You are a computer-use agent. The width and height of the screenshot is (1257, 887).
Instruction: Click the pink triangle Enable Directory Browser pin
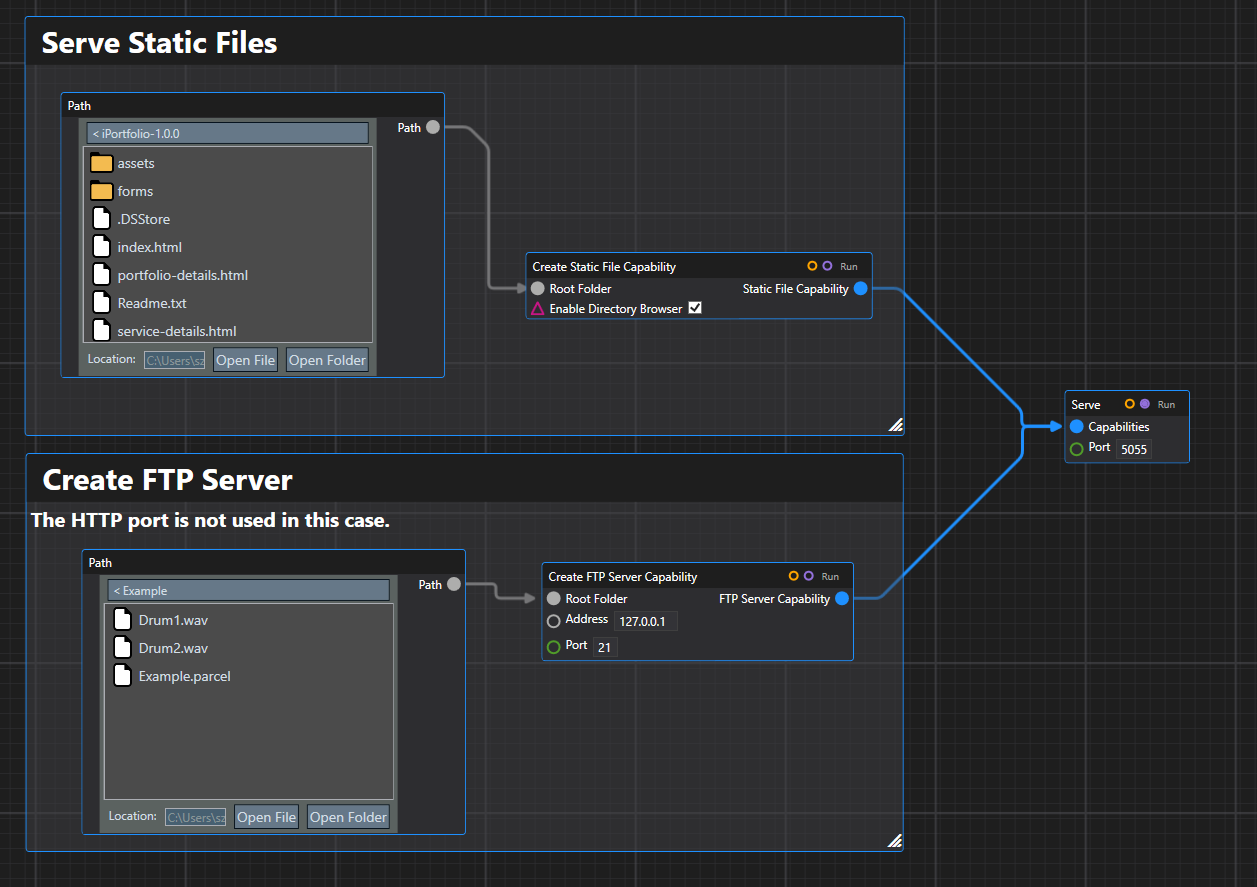point(538,309)
